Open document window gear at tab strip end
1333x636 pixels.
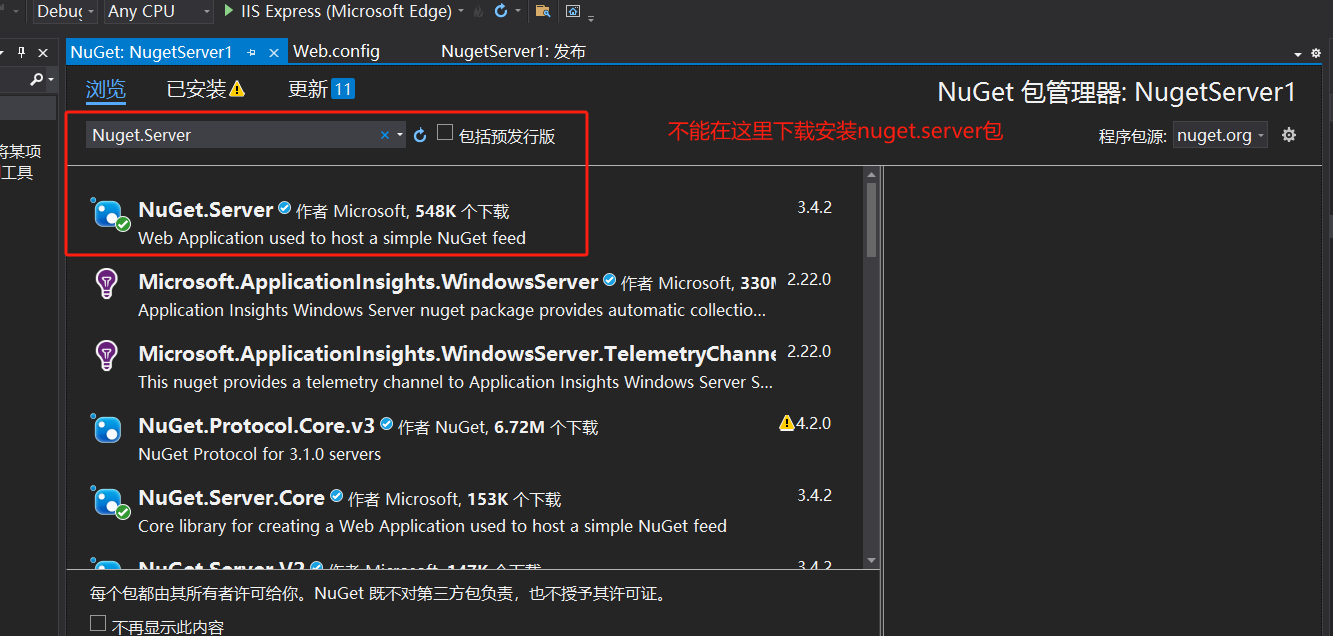[1315, 52]
